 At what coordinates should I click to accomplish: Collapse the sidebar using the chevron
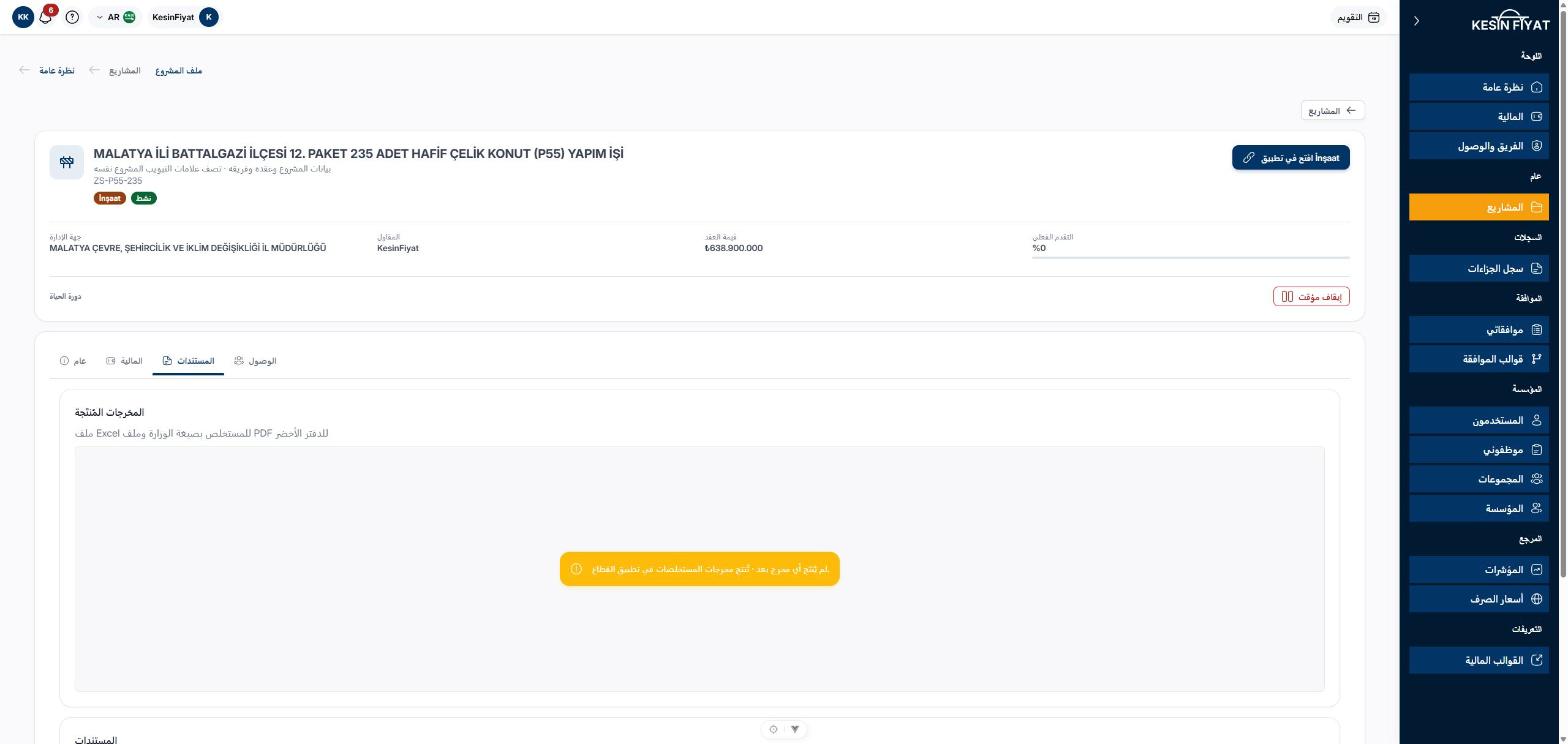[x=1416, y=21]
